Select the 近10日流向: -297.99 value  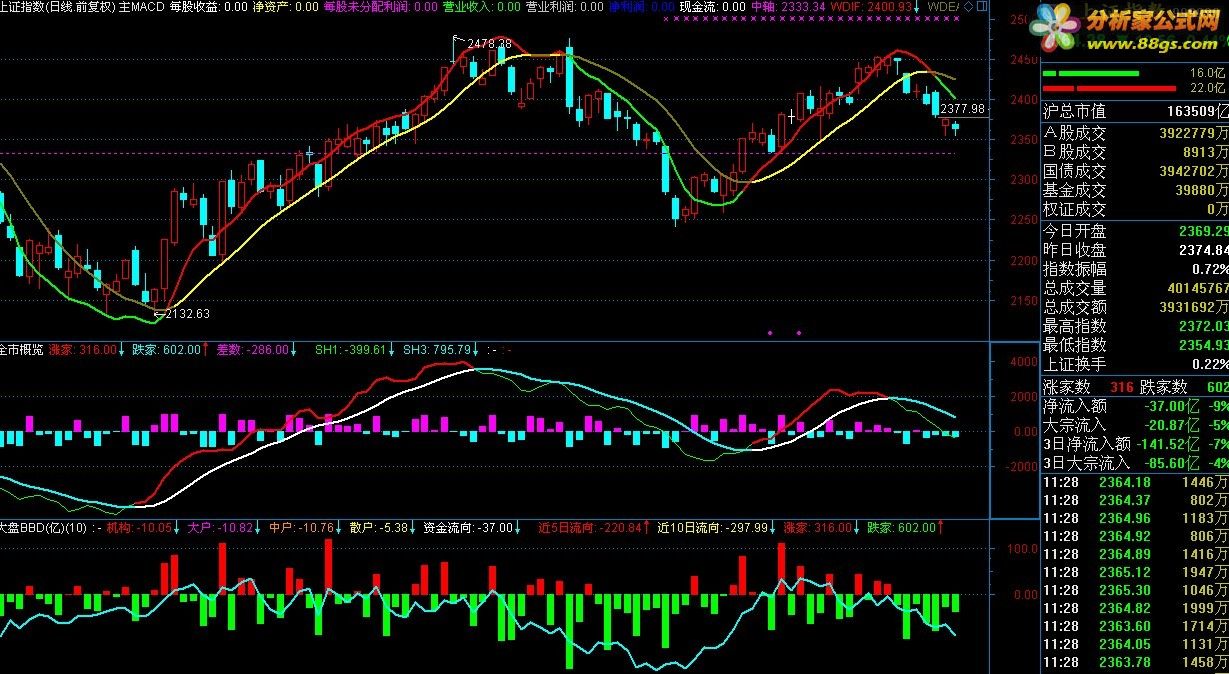point(712,527)
